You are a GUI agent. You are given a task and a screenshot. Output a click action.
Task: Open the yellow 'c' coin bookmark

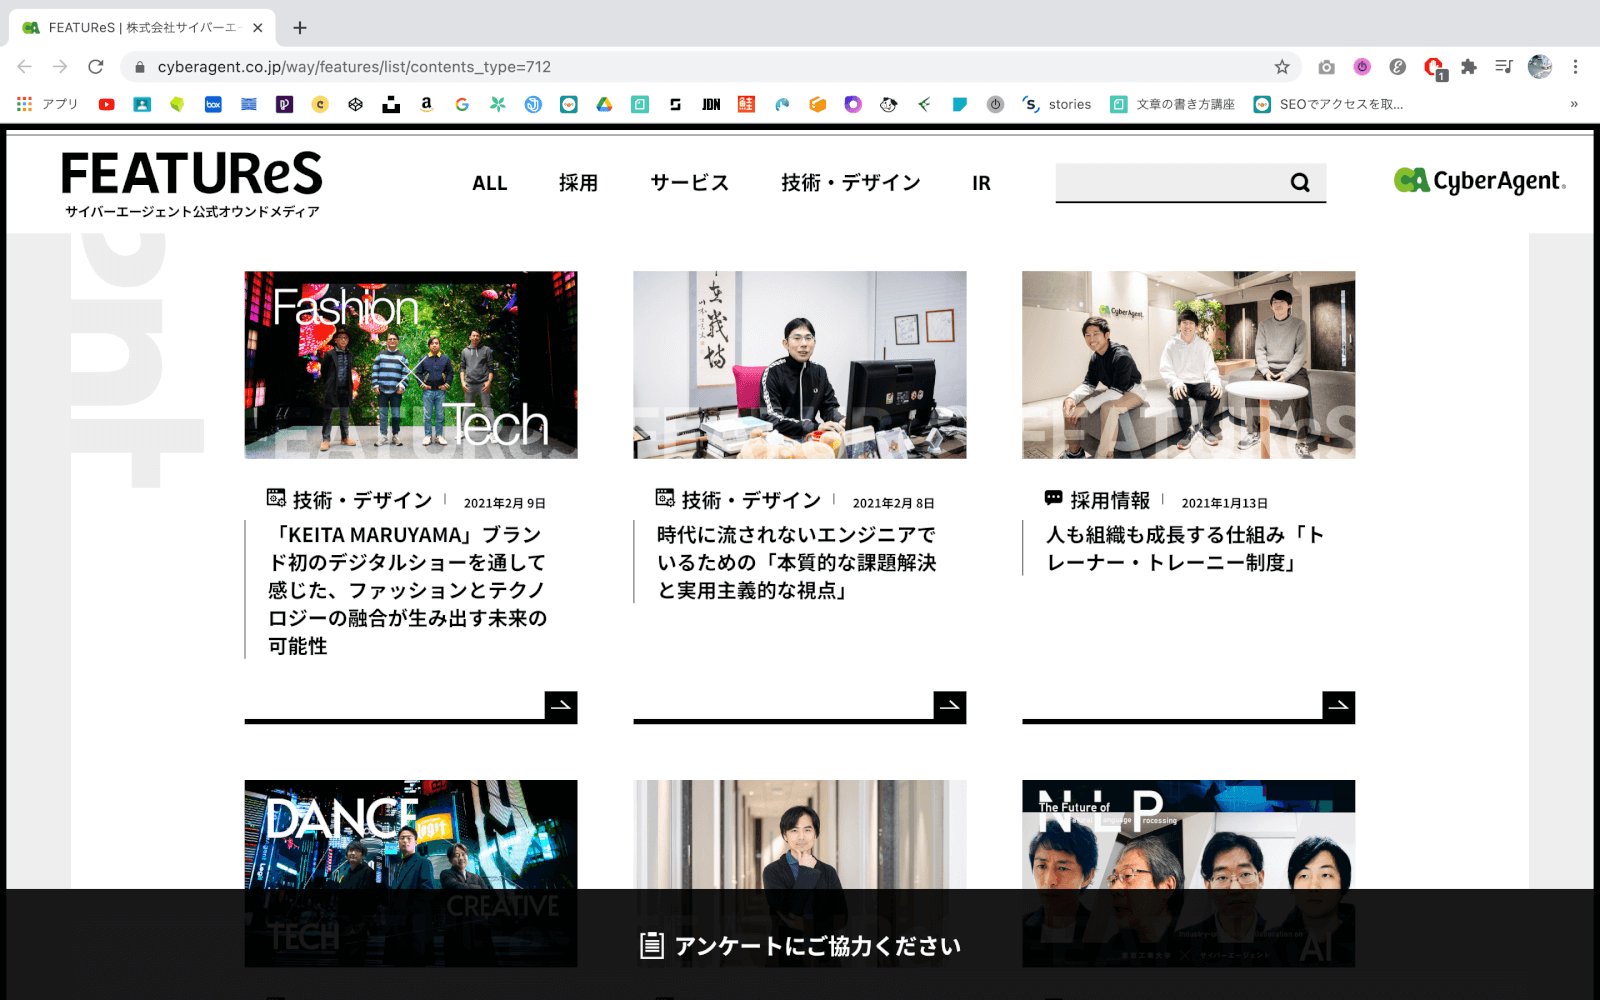tap(320, 104)
